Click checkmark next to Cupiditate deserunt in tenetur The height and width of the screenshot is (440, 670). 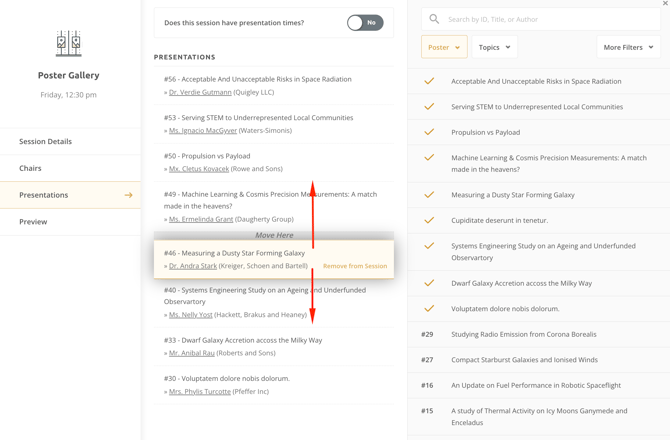(429, 220)
